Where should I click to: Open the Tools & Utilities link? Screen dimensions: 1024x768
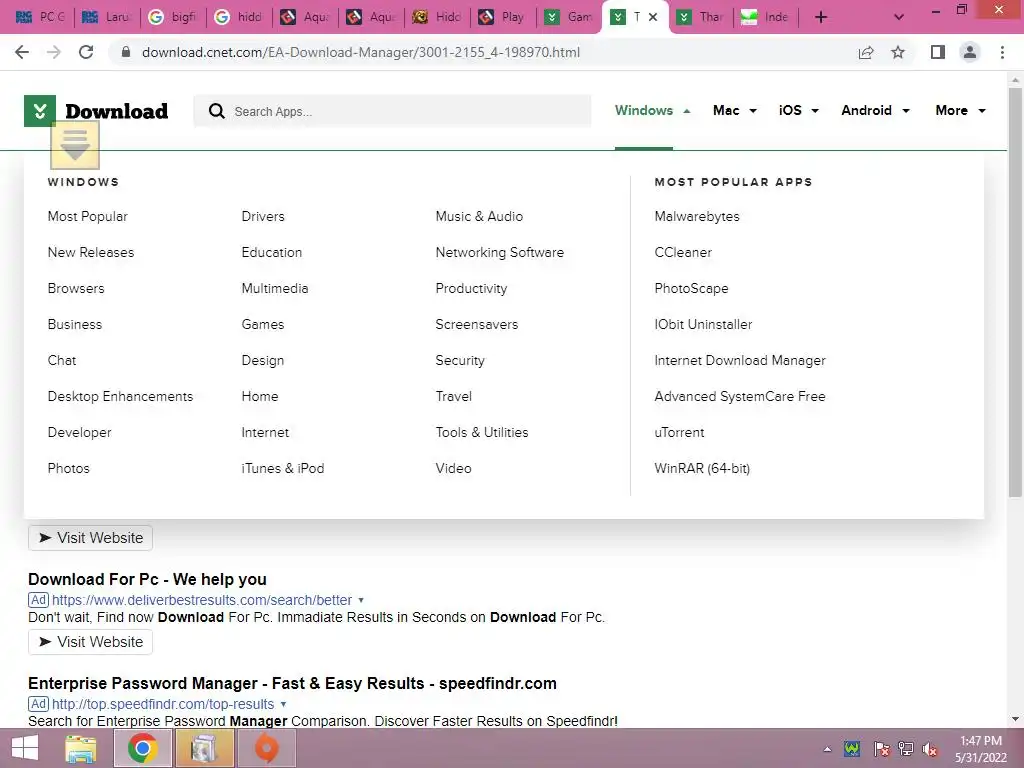tap(482, 432)
